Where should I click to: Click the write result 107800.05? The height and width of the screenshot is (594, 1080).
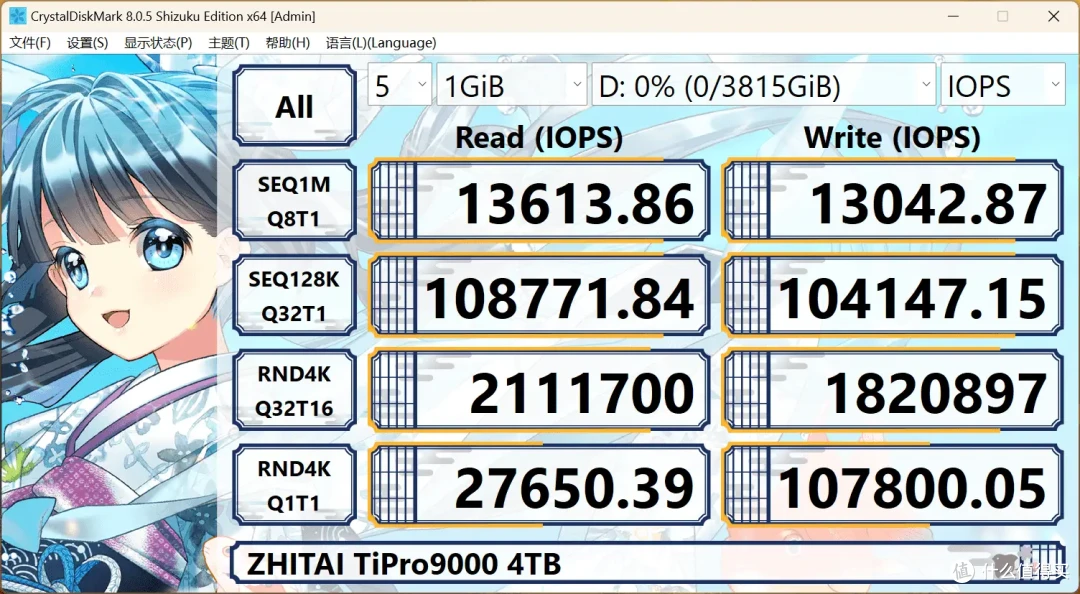point(893,485)
